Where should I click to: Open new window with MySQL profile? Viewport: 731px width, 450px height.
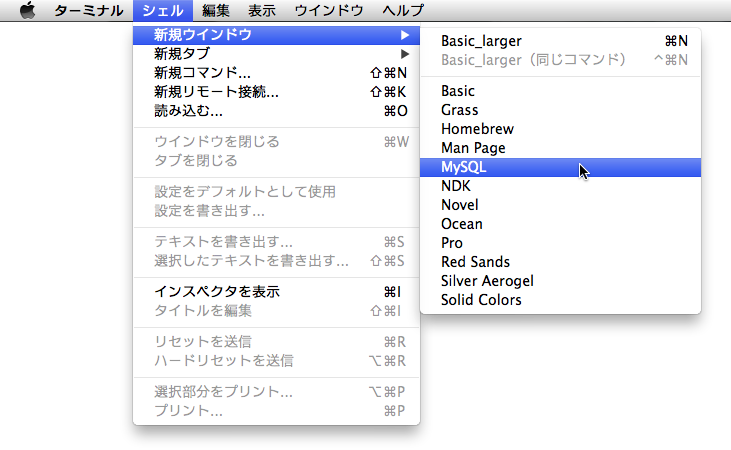tap(560, 167)
